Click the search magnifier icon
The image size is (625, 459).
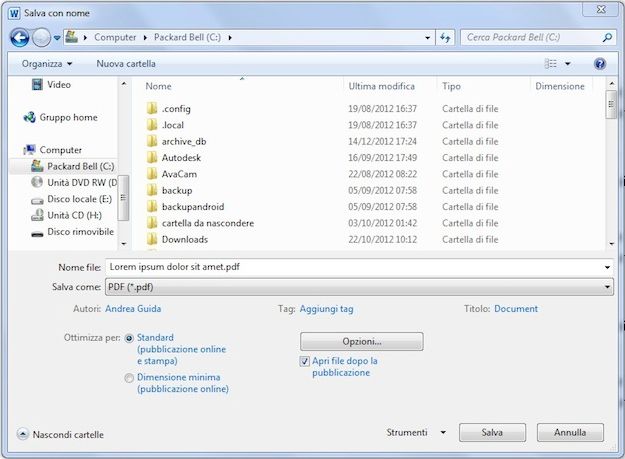pos(607,37)
